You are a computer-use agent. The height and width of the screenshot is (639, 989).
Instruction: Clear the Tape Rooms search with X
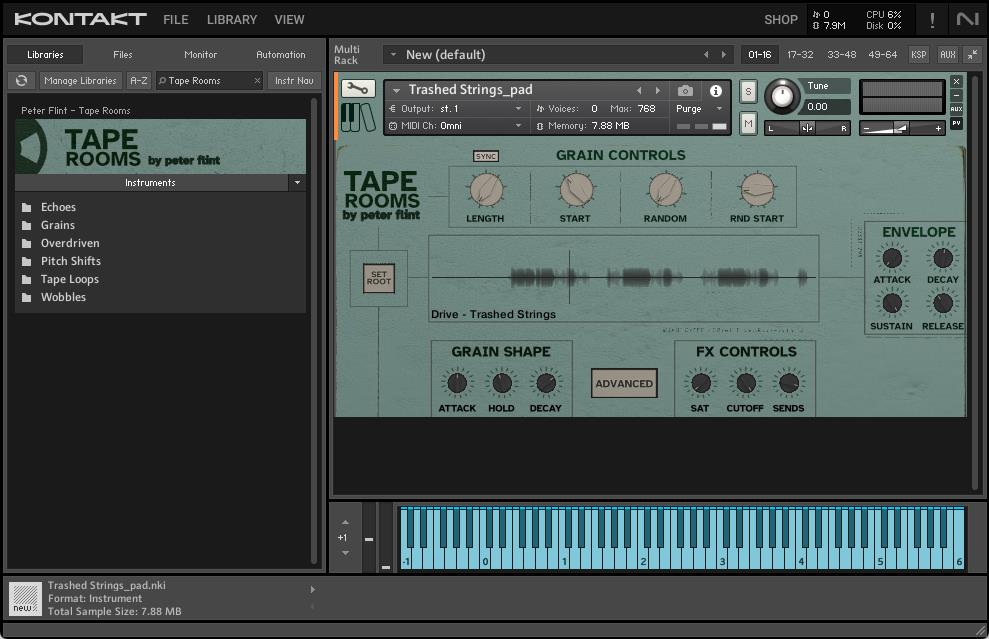click(257, 81)
